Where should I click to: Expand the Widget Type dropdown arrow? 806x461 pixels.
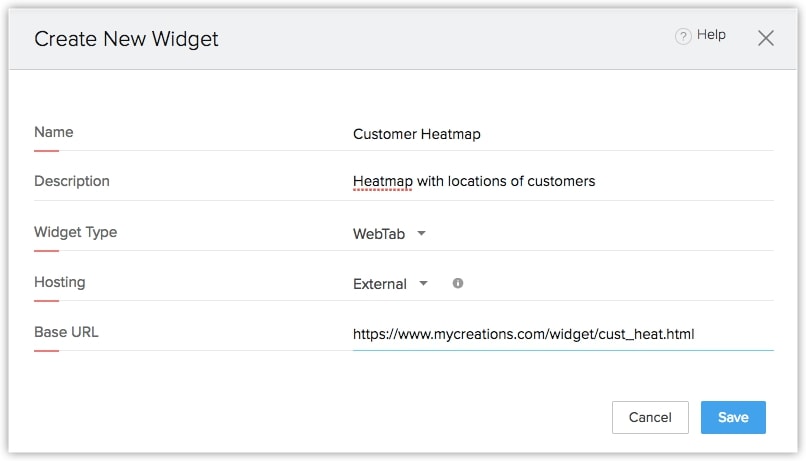(x=421, y=233)
